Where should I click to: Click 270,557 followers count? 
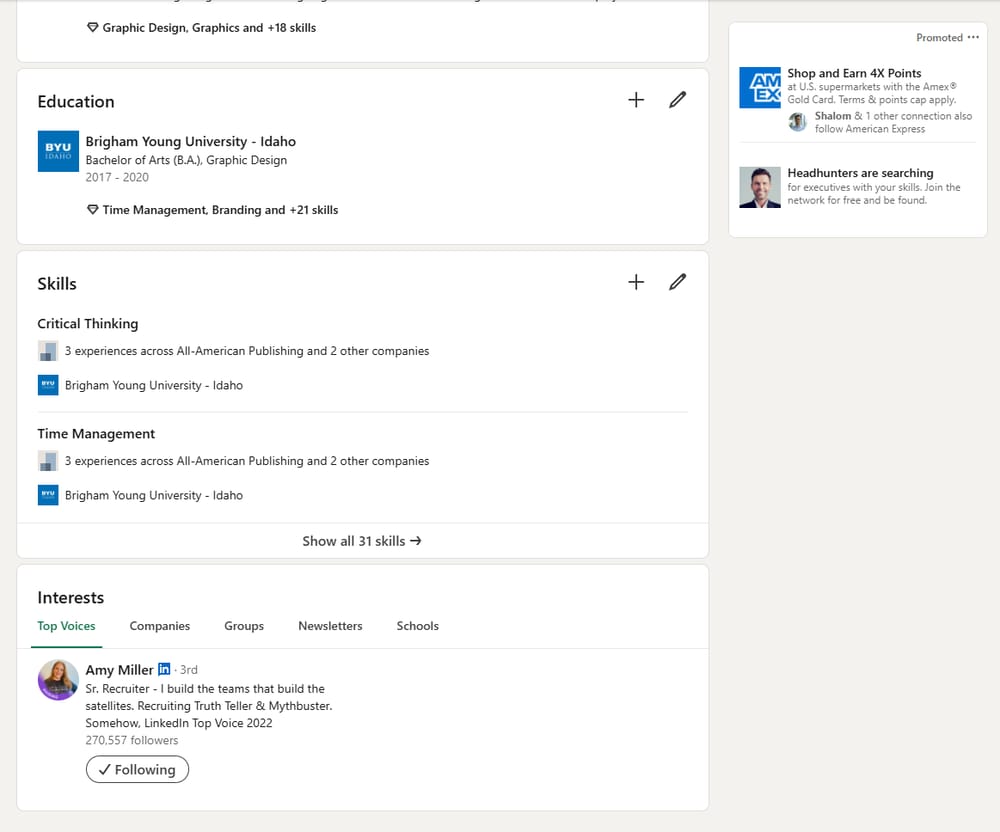pyautogui.click(x=132, y=740)
